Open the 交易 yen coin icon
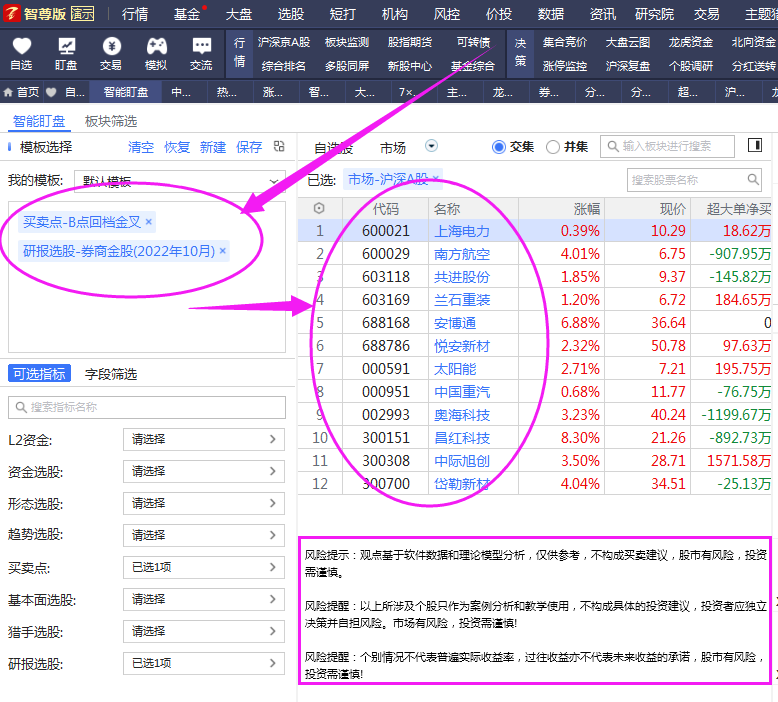The height and width of the screenshot is (702, 778). pos(111,46)
